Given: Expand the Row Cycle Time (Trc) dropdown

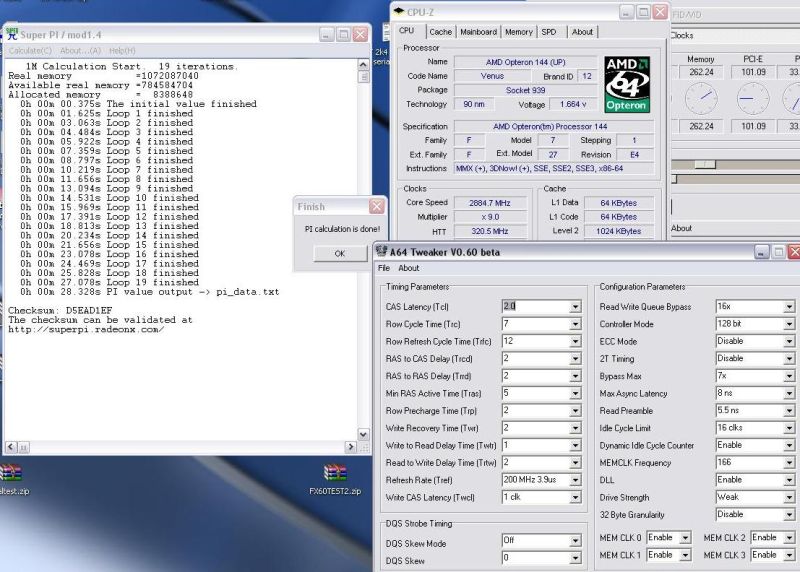Looking at the screenshot, I should tap(575, 324).
